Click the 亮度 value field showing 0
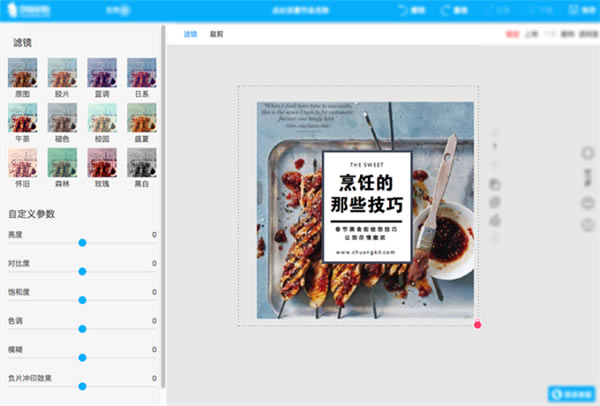The image size is (600, 406). tap(154, 235)
